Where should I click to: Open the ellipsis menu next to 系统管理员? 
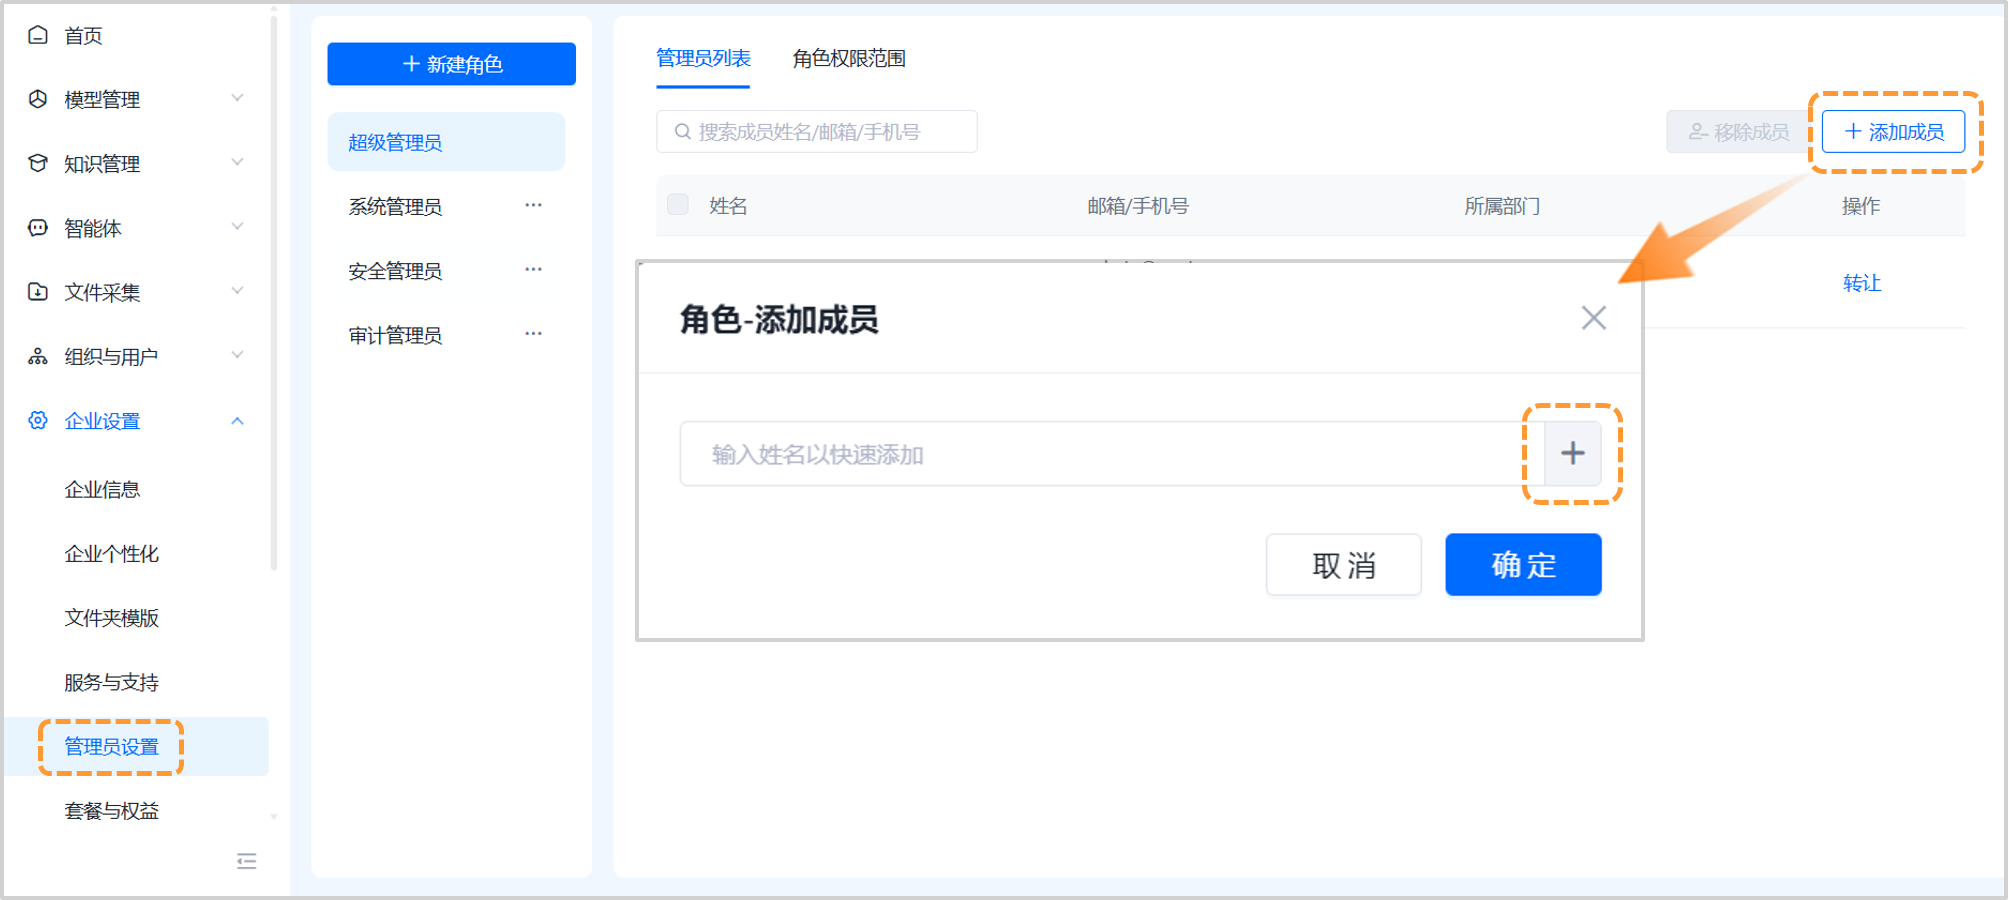click(x=533, y=204)
